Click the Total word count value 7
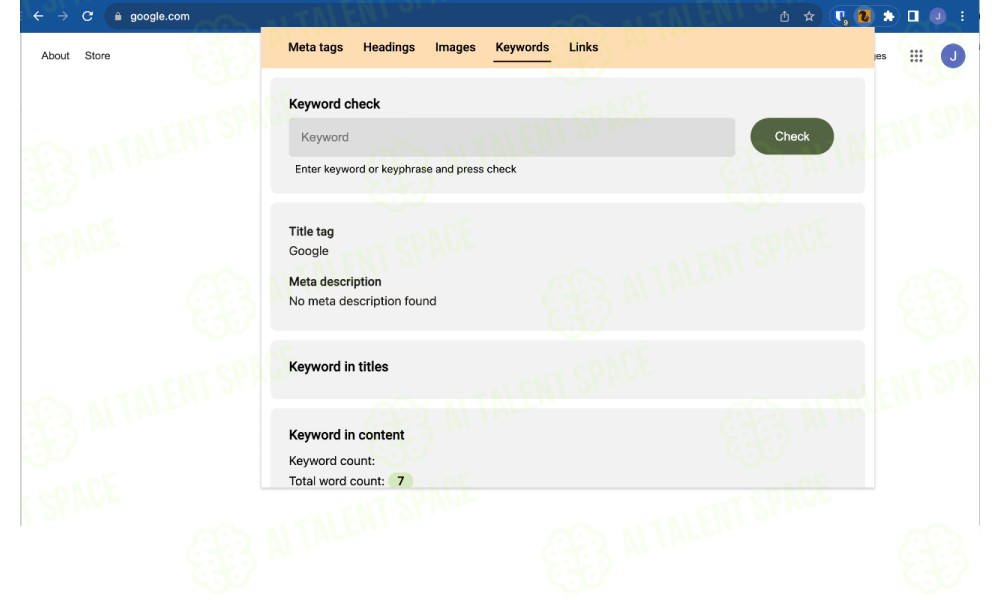This screenshot has height=600, width=1000. pyautogui.click(x=401, y=481)
